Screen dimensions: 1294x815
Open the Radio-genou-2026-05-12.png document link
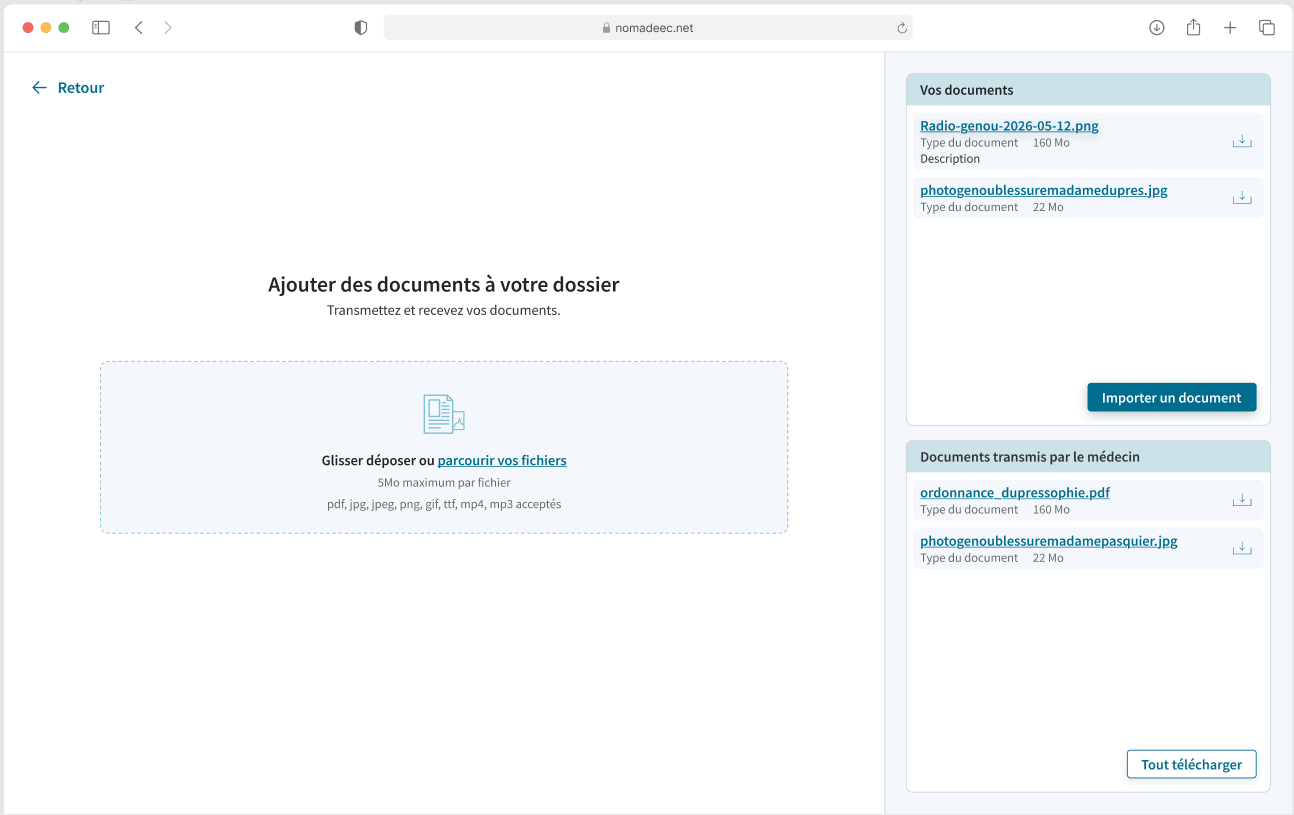1009,126
